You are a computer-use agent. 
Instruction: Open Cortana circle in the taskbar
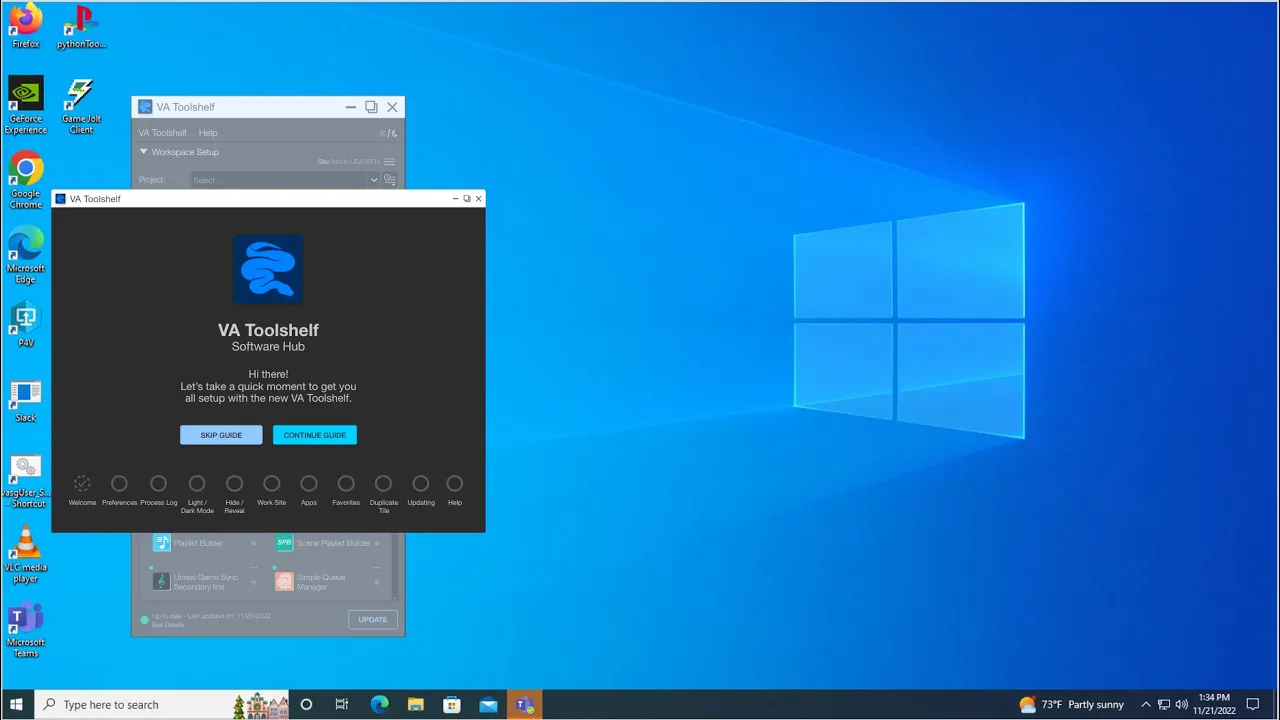[x=306, y=704]
